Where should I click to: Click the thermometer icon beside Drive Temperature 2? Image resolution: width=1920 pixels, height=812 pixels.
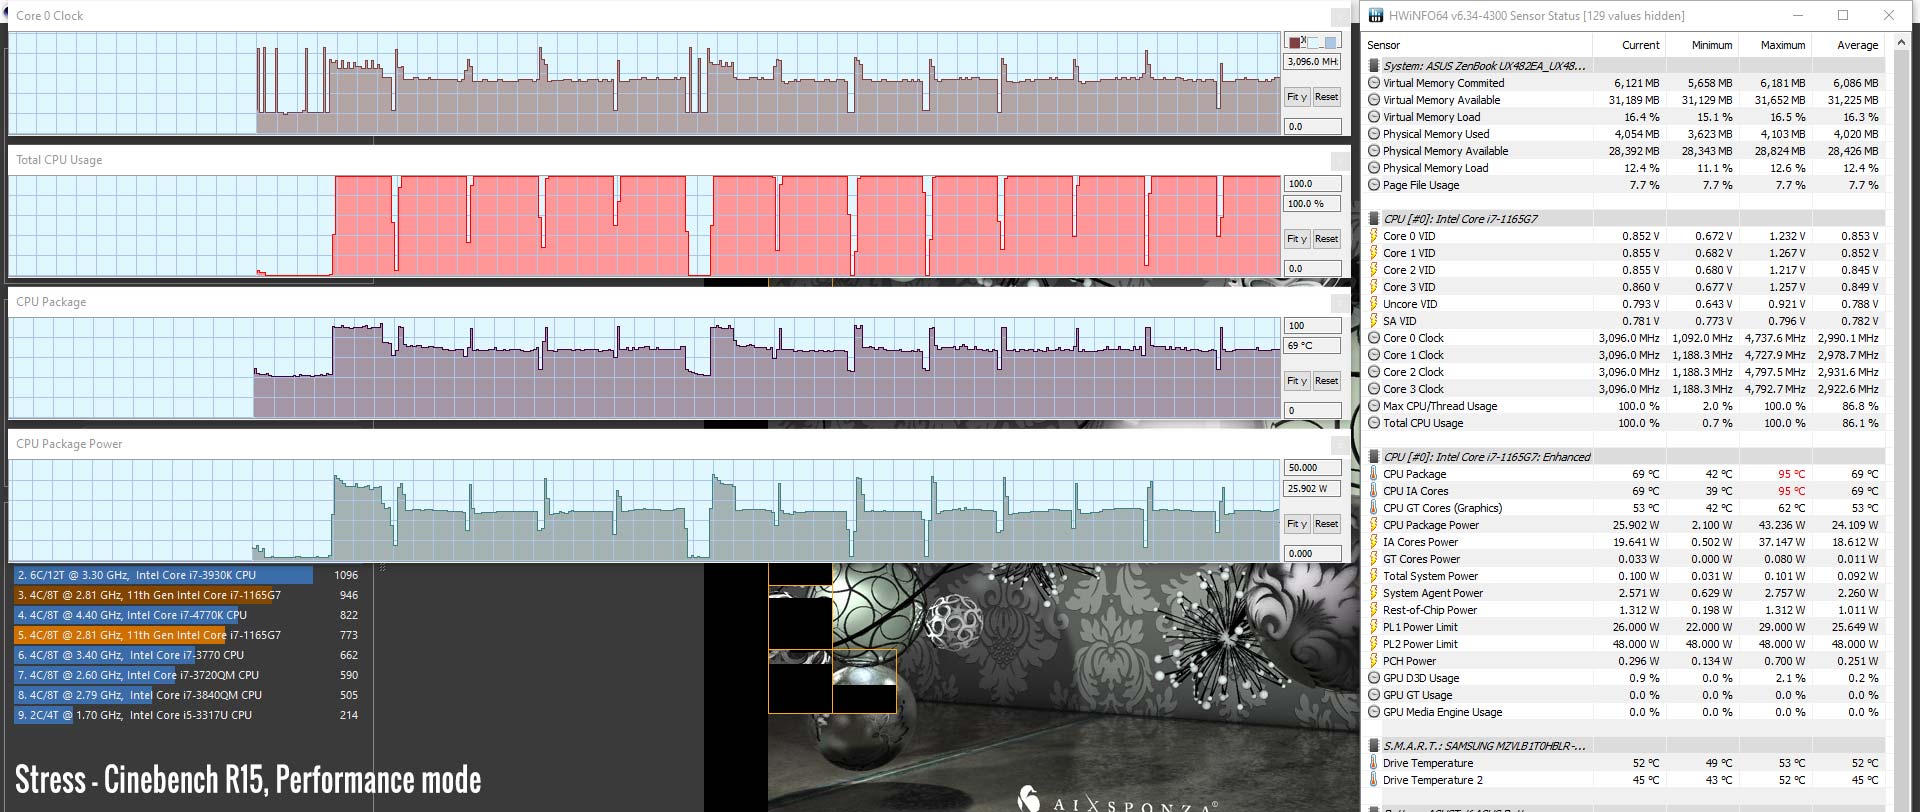point(1374,780)
